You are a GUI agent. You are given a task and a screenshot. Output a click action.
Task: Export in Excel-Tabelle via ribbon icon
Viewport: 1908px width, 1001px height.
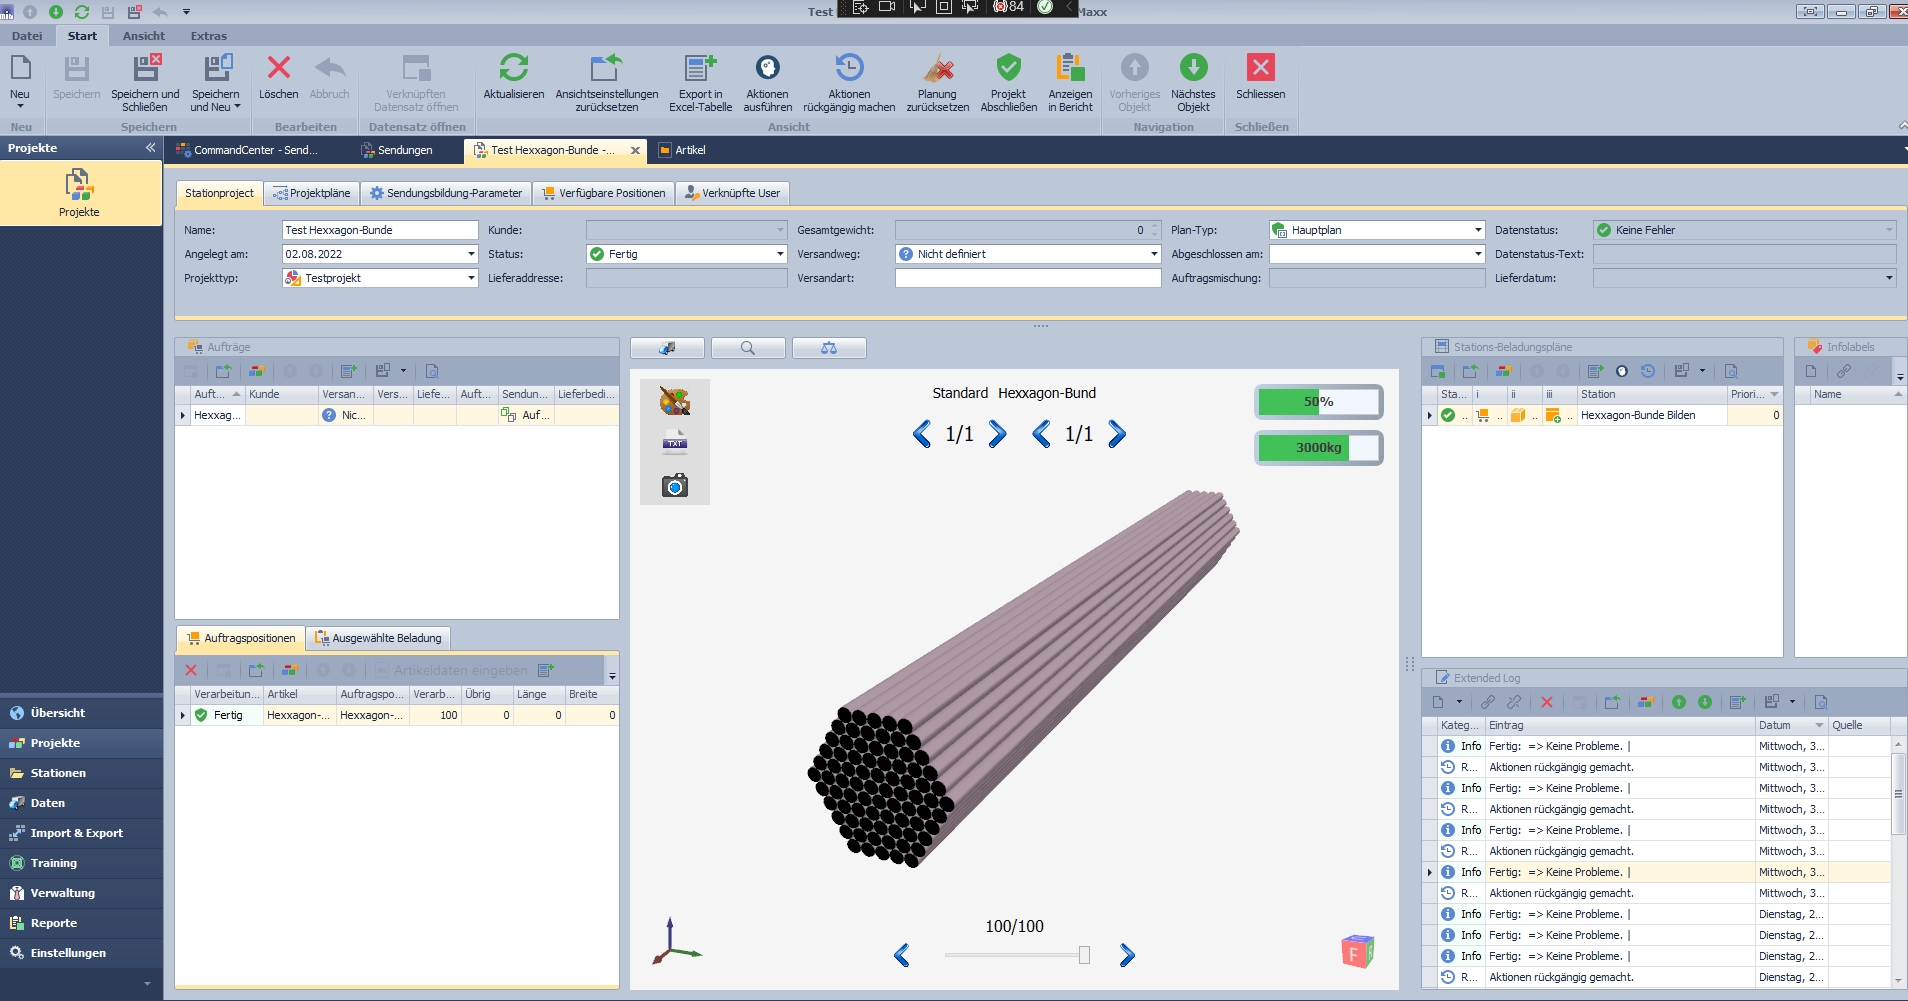coord(700,68)
